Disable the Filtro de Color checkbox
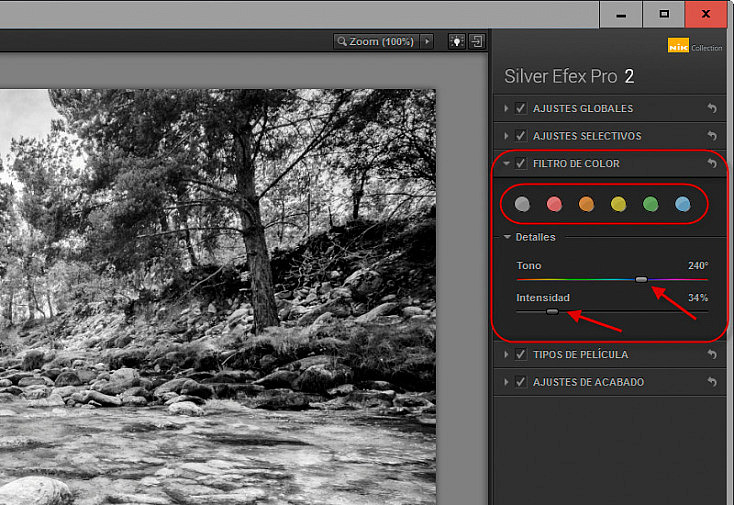Viewport: 734px width, 505px height. click(x=521, y=163)
